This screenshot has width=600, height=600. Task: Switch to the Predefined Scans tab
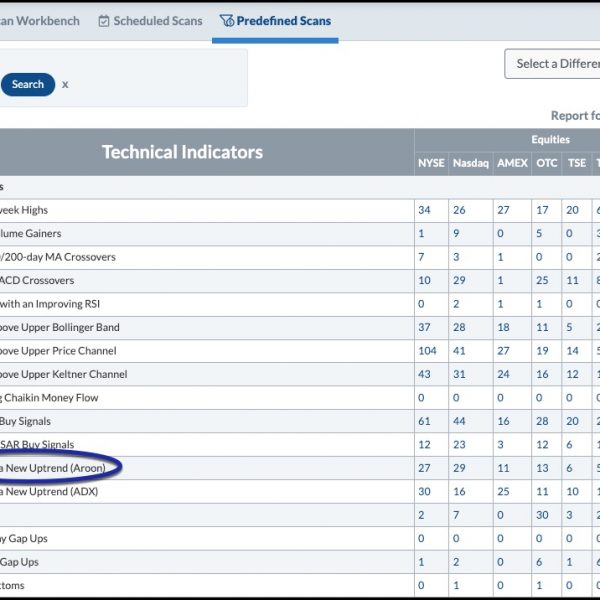click(275, 21)
